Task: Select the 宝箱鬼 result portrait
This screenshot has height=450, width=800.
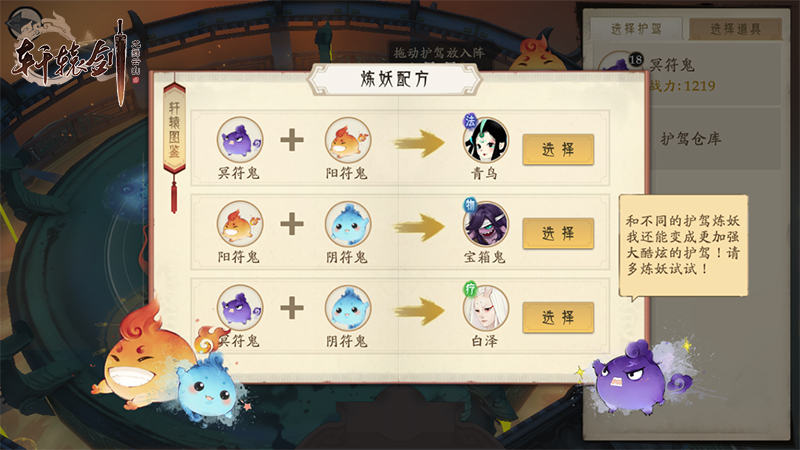Action: pyautogui.click(x=485, y=223)
